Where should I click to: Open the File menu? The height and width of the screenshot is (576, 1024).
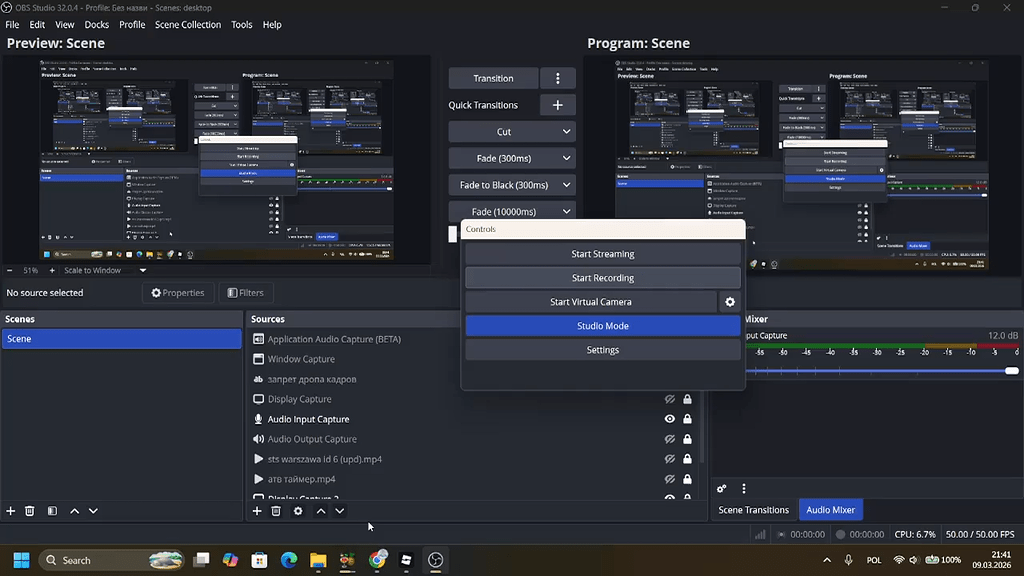pyautogui.click(x=12, y=25)
